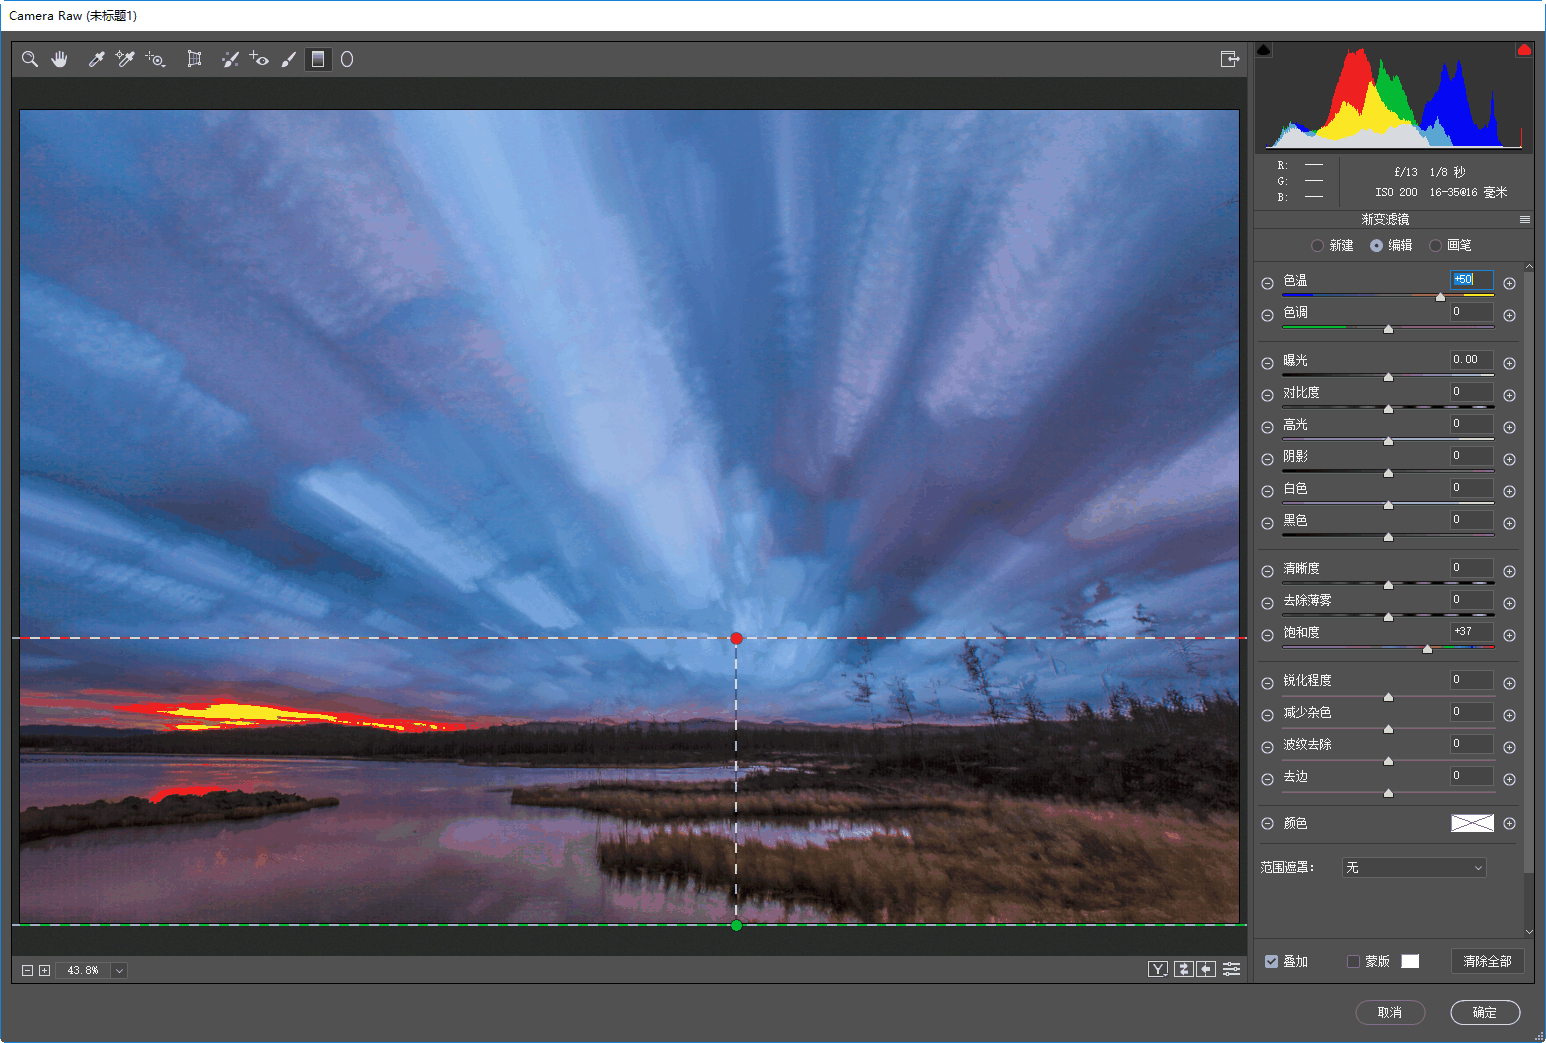Click the 清除全部 button

(1487, 962)
